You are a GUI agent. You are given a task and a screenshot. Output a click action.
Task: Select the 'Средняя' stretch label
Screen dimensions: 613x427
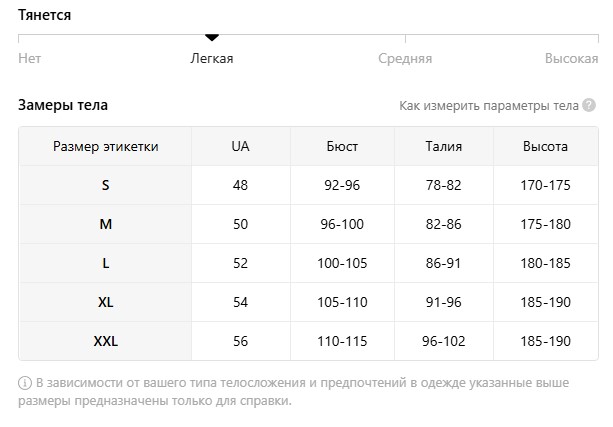click(405, 59)
